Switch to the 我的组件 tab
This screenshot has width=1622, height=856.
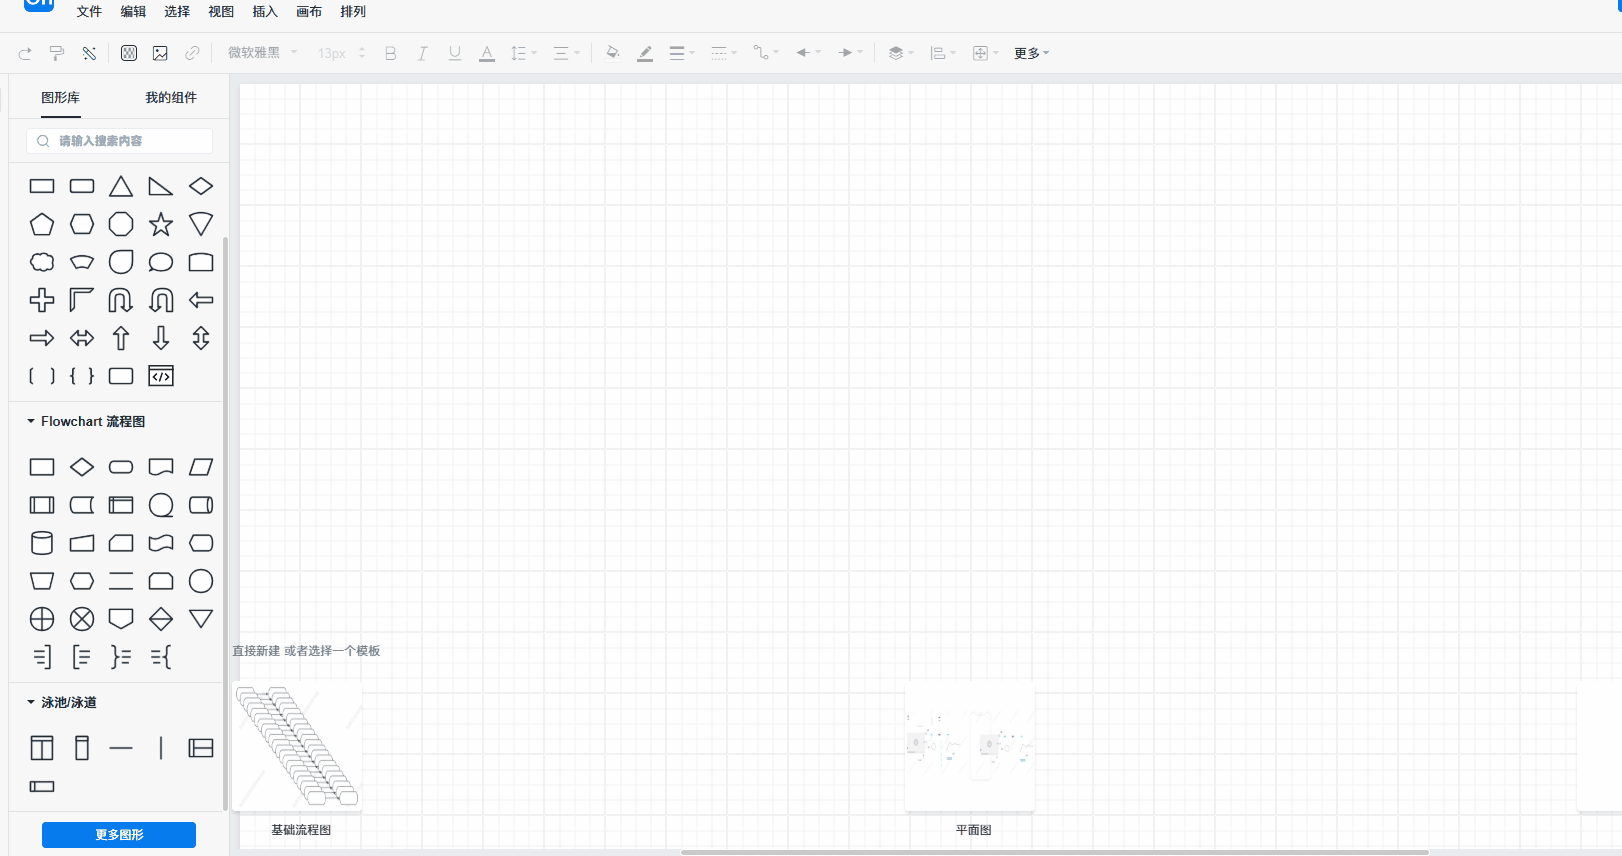point(171,97)
